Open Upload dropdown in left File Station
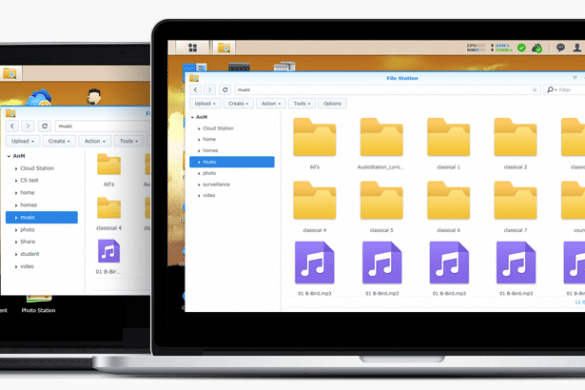The image size is (585, 390). 22,141
